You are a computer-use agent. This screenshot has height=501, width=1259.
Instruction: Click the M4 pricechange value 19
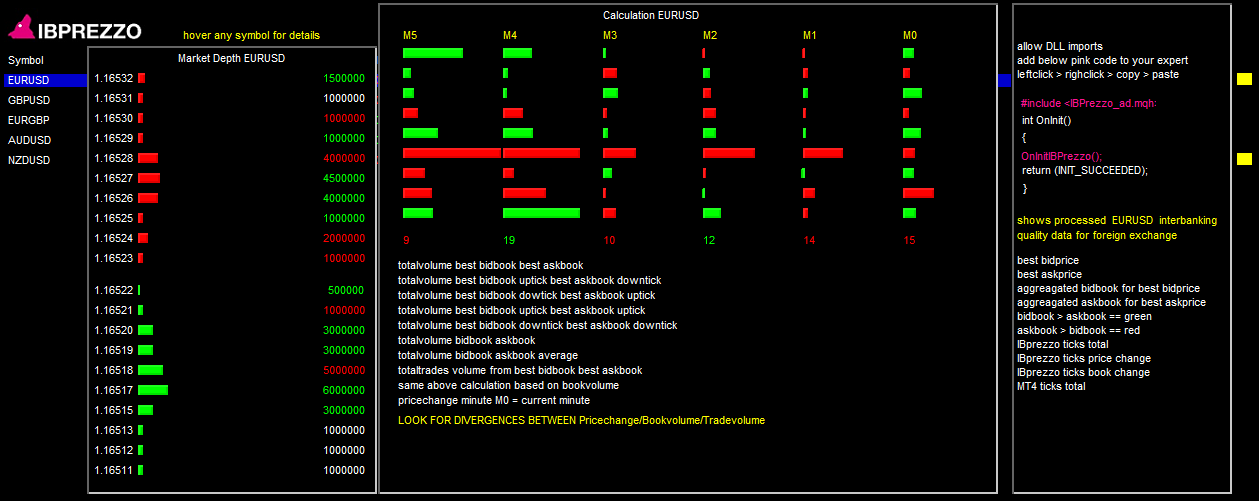(509, 240)
